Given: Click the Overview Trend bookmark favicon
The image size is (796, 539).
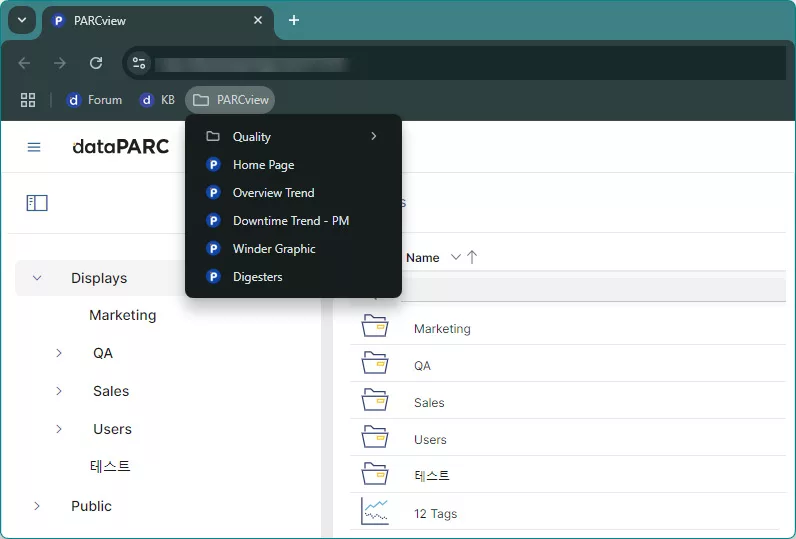Looking at the screenshot, I should point(213,193).
